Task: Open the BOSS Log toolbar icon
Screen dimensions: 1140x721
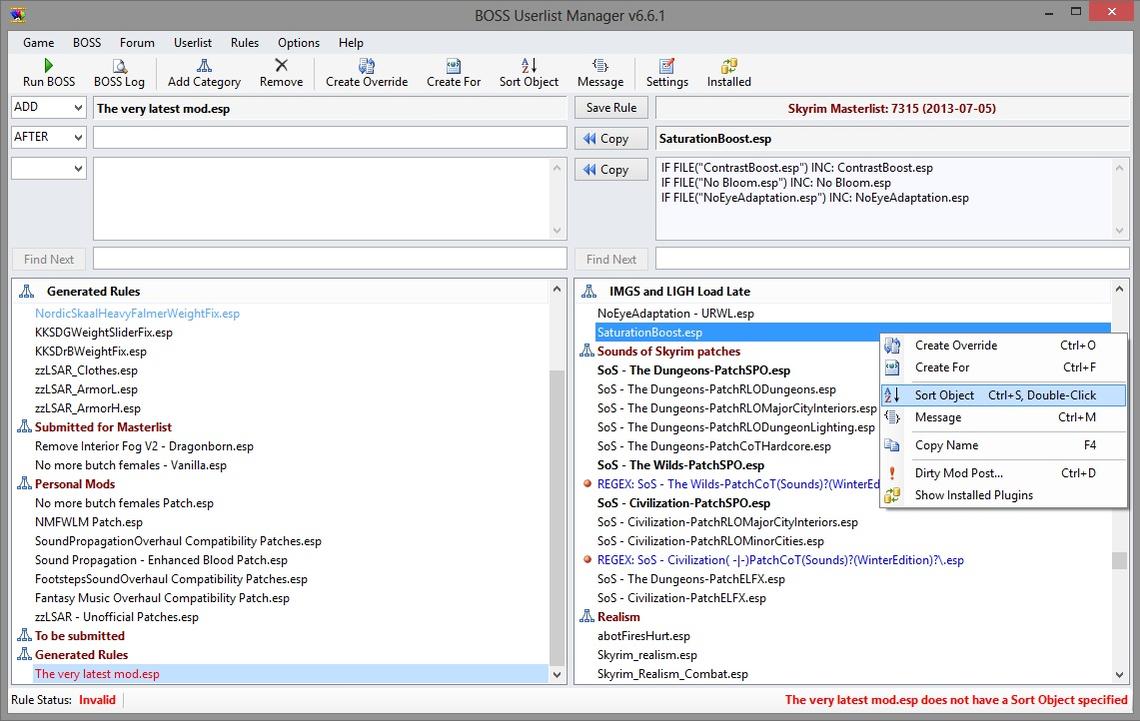Action: coord(119,66)
